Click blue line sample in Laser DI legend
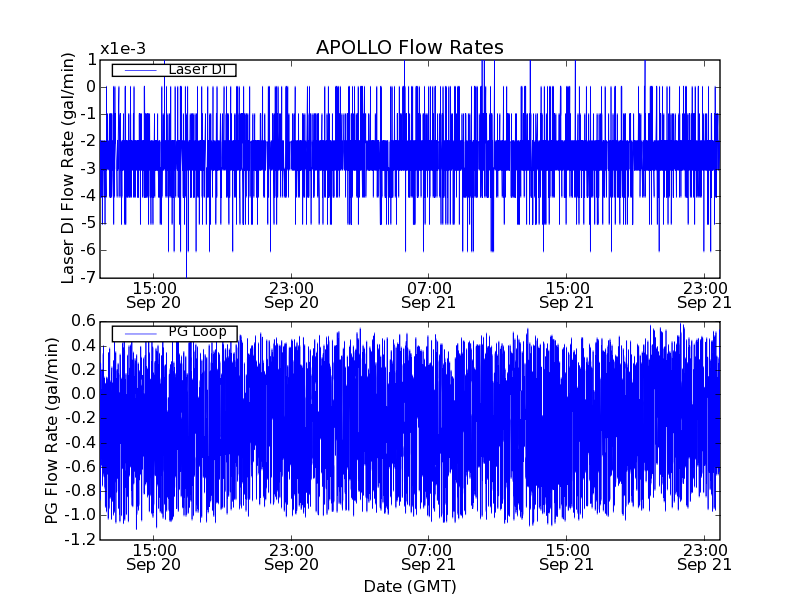The height and width of the screenshot is (600, 800). click(139, 70)
